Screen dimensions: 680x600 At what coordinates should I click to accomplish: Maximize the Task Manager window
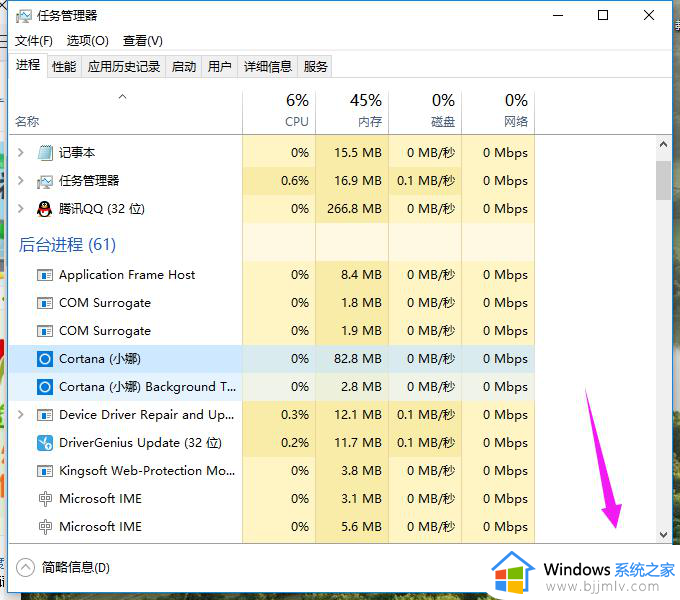(x=603, y=16)
